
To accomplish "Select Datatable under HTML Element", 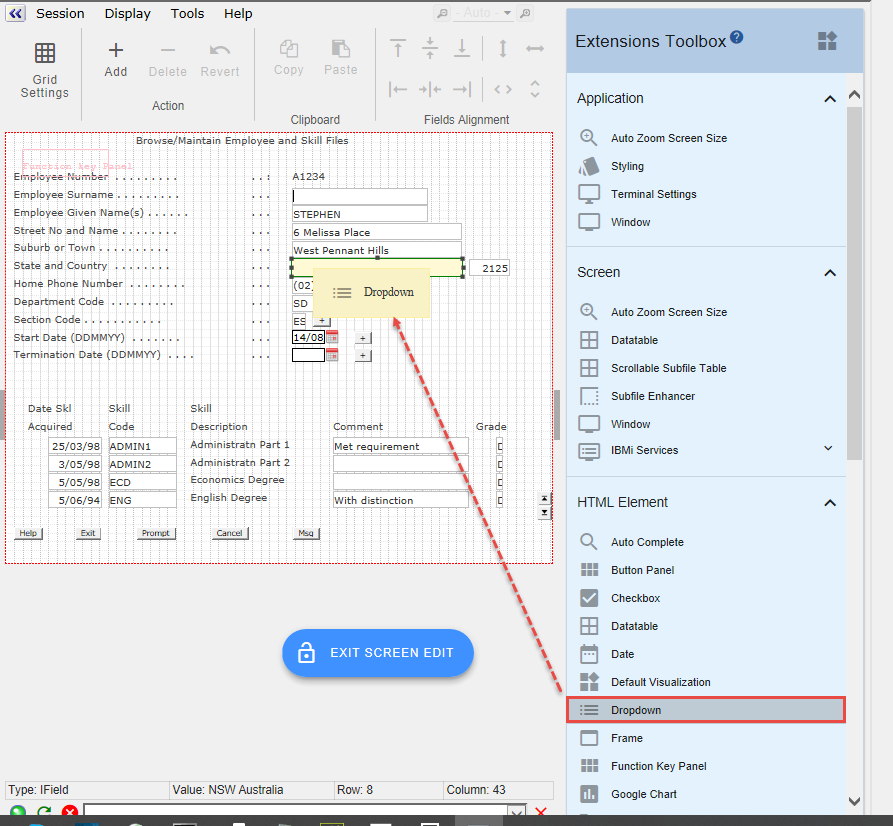I will point(634,626).
